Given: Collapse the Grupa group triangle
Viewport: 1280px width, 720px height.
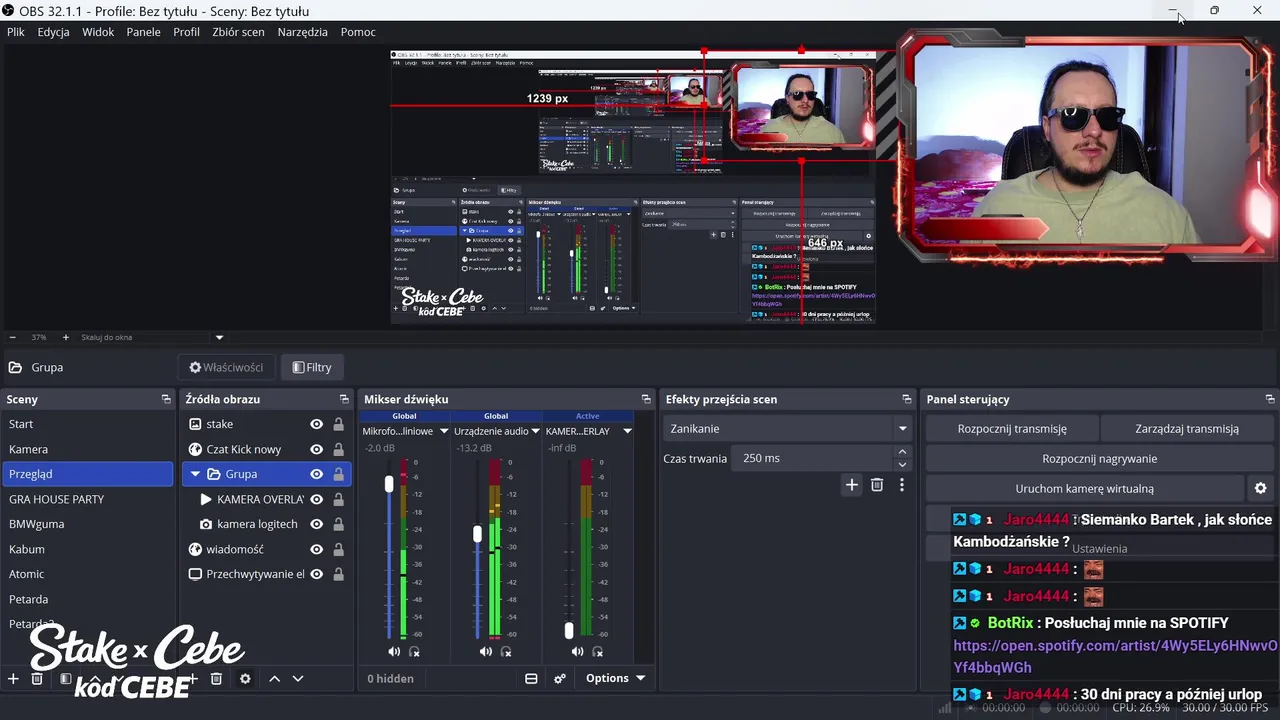Looking at the screenshot, I should point(195,474).
